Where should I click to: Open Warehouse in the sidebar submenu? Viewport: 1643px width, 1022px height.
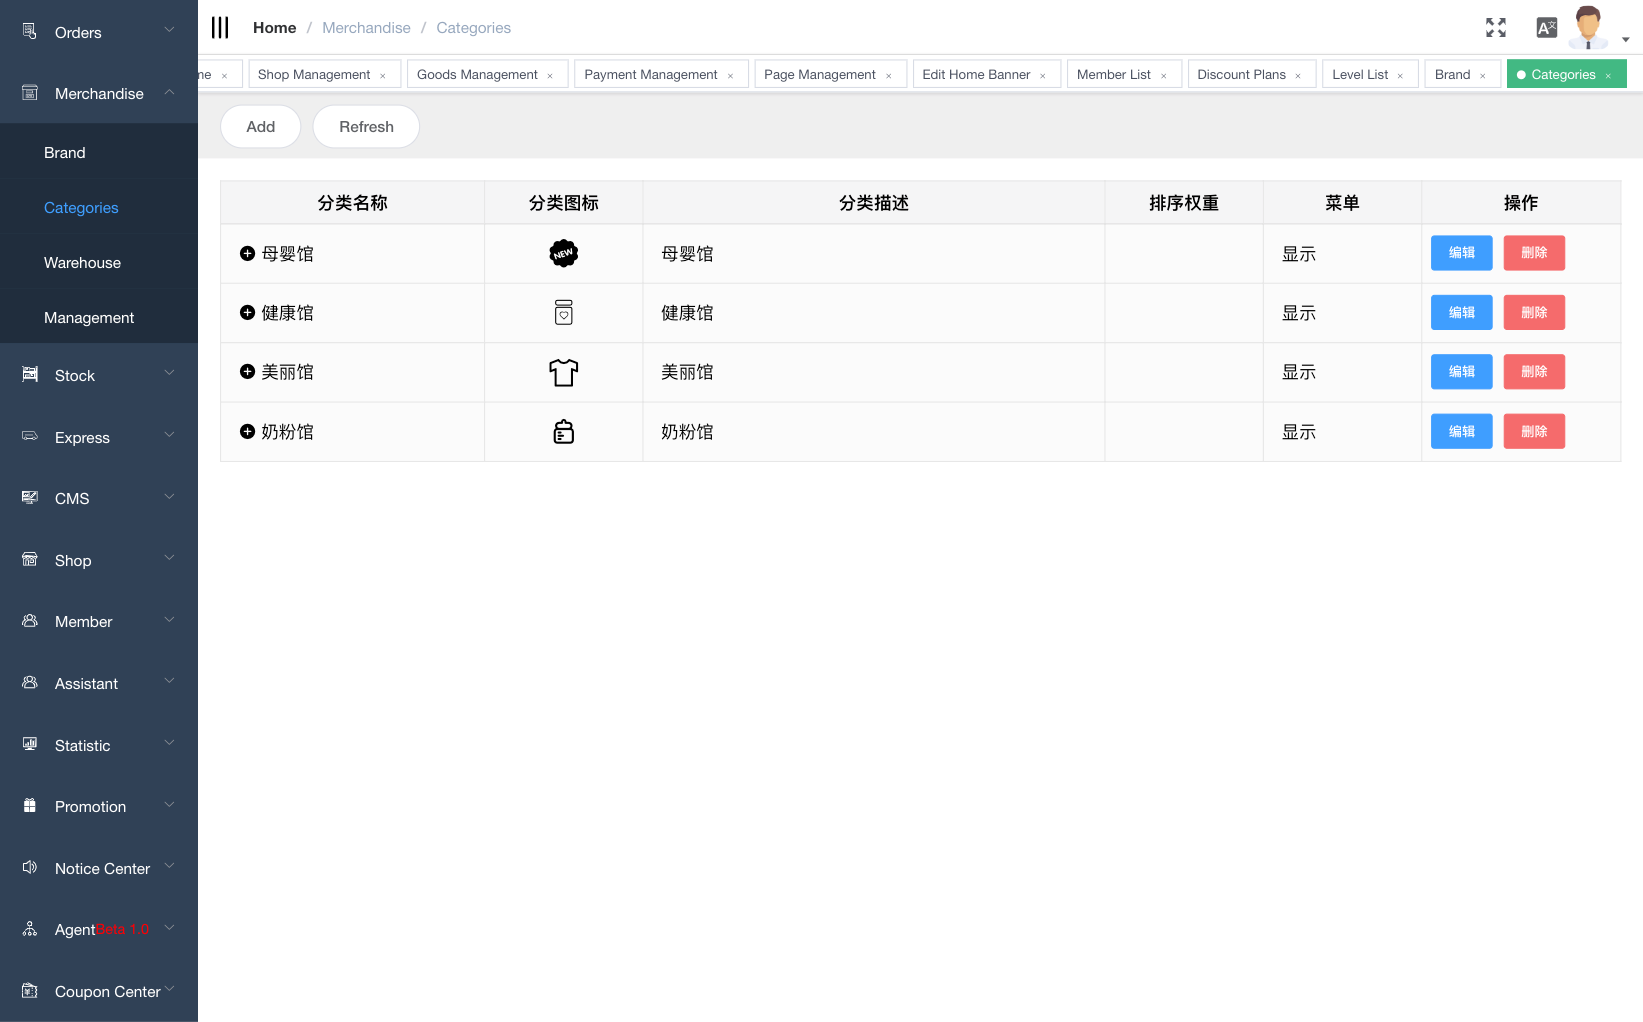click(82, 263)
